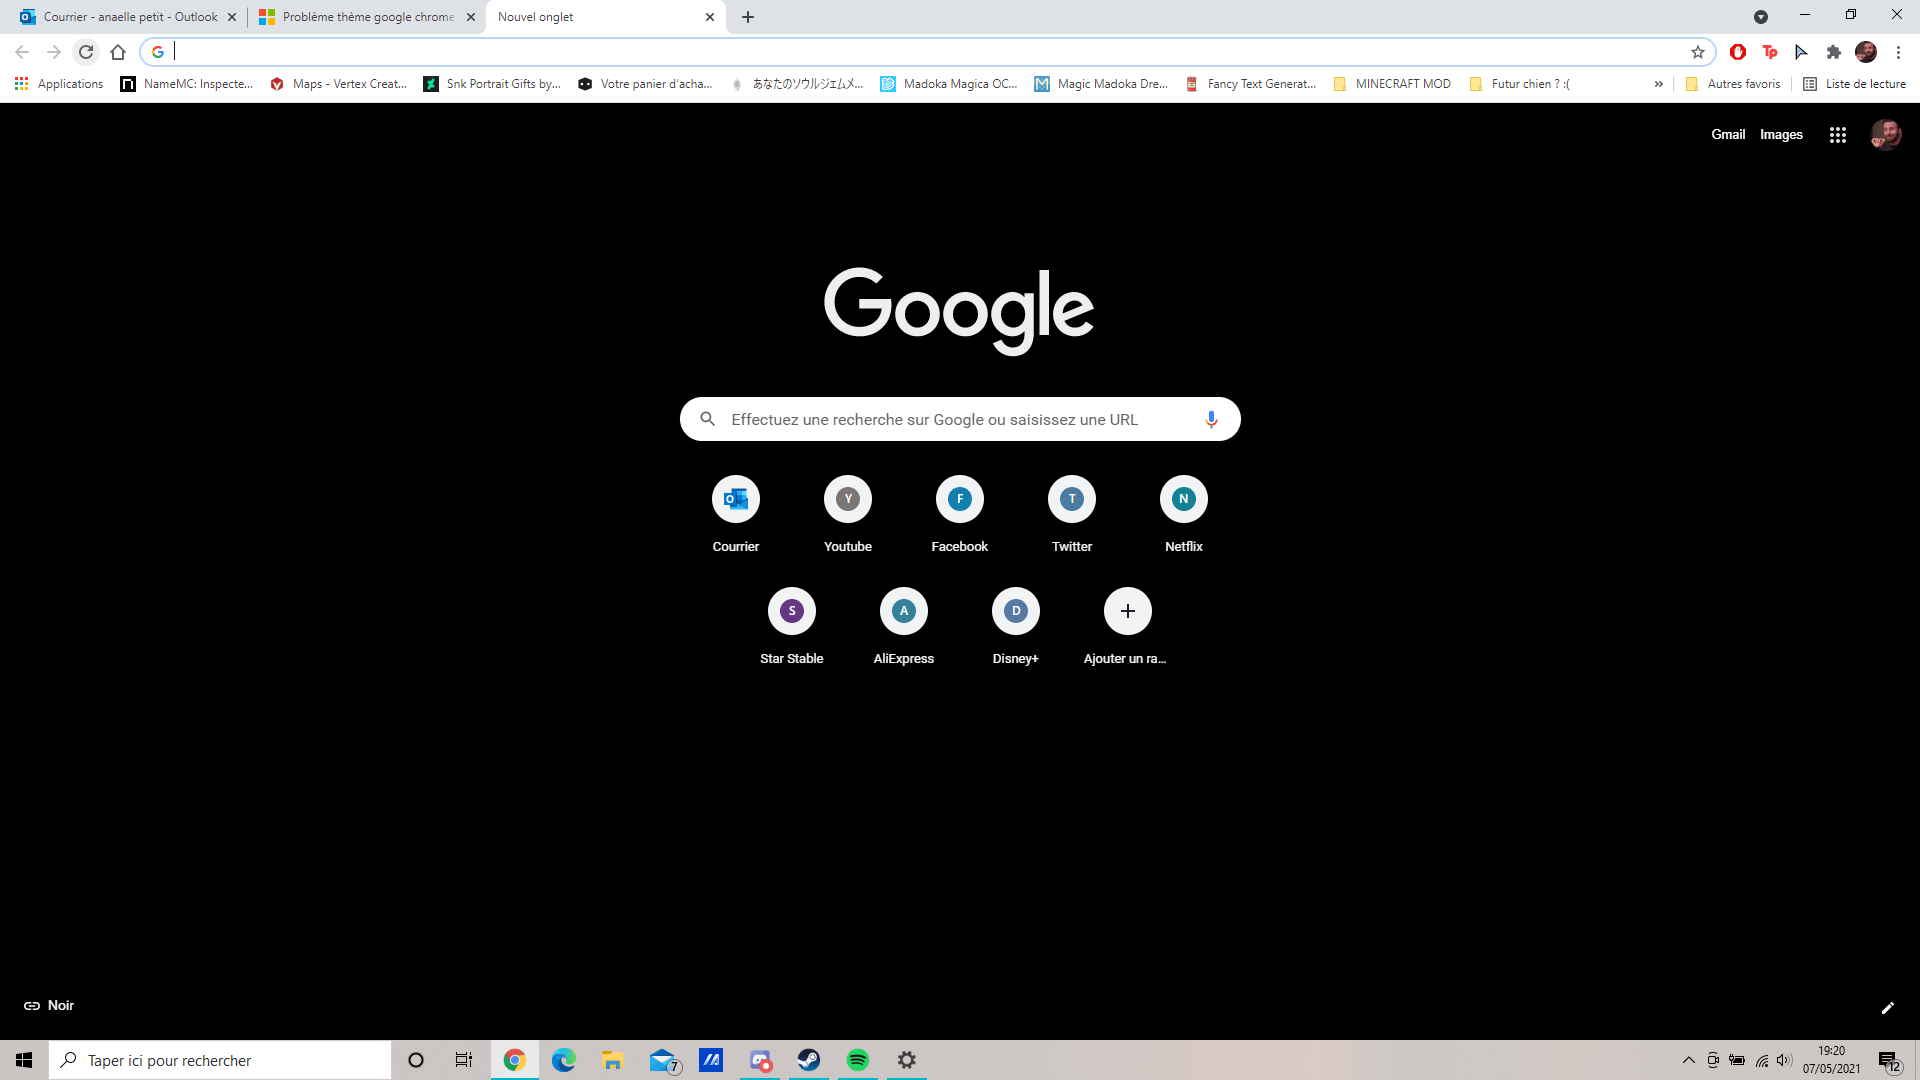Viewport: 1920px width, 1080px height.
Task: Switch to Problème thème google chrome tab
Action: 360,17
